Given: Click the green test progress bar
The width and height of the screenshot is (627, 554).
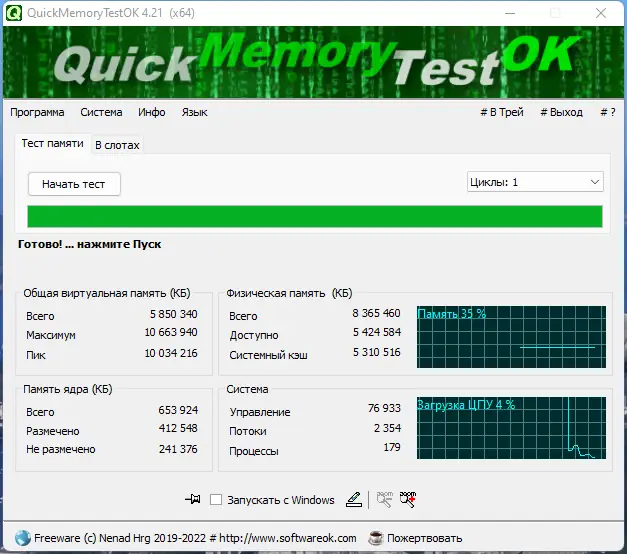Looking at the screenshot, I should 315,216.
